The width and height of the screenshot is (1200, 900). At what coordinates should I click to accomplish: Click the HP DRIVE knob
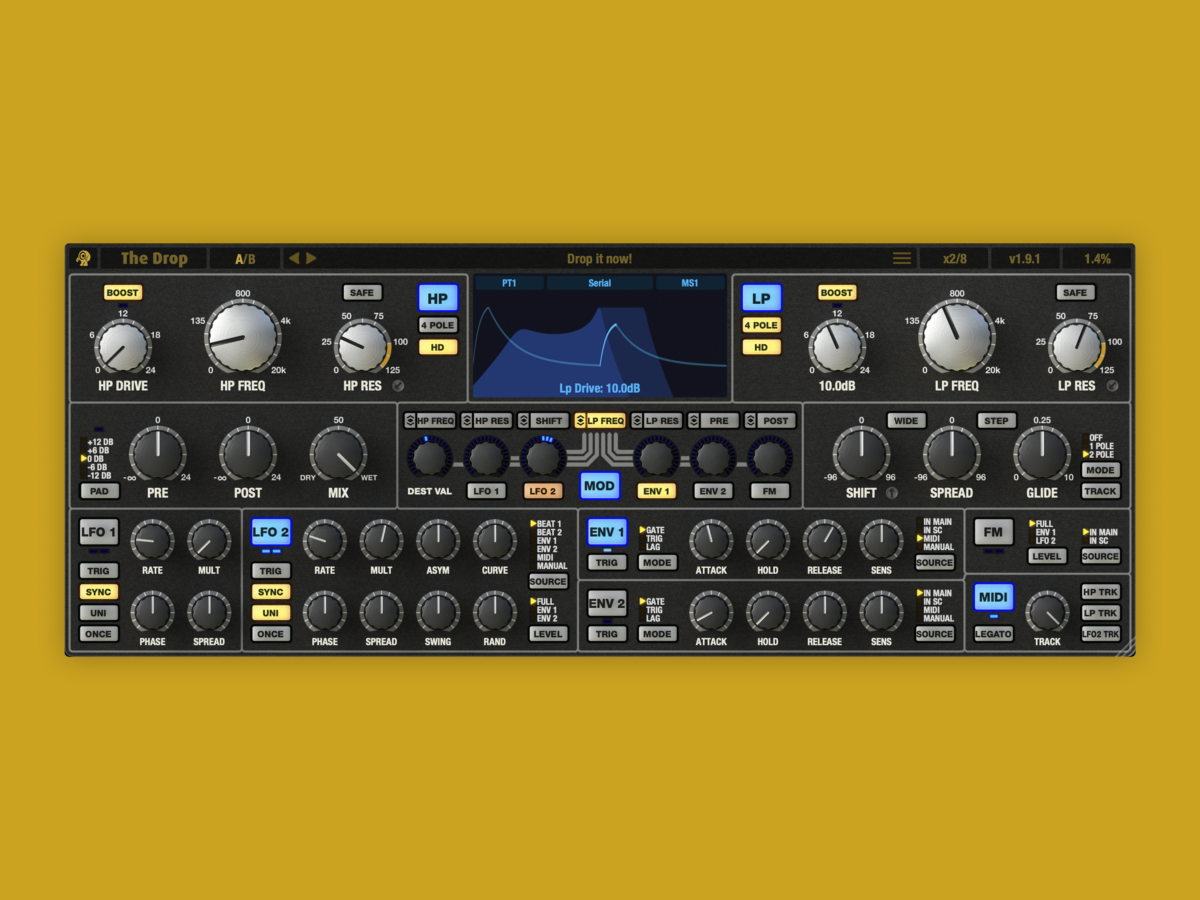tap(123, 346)
